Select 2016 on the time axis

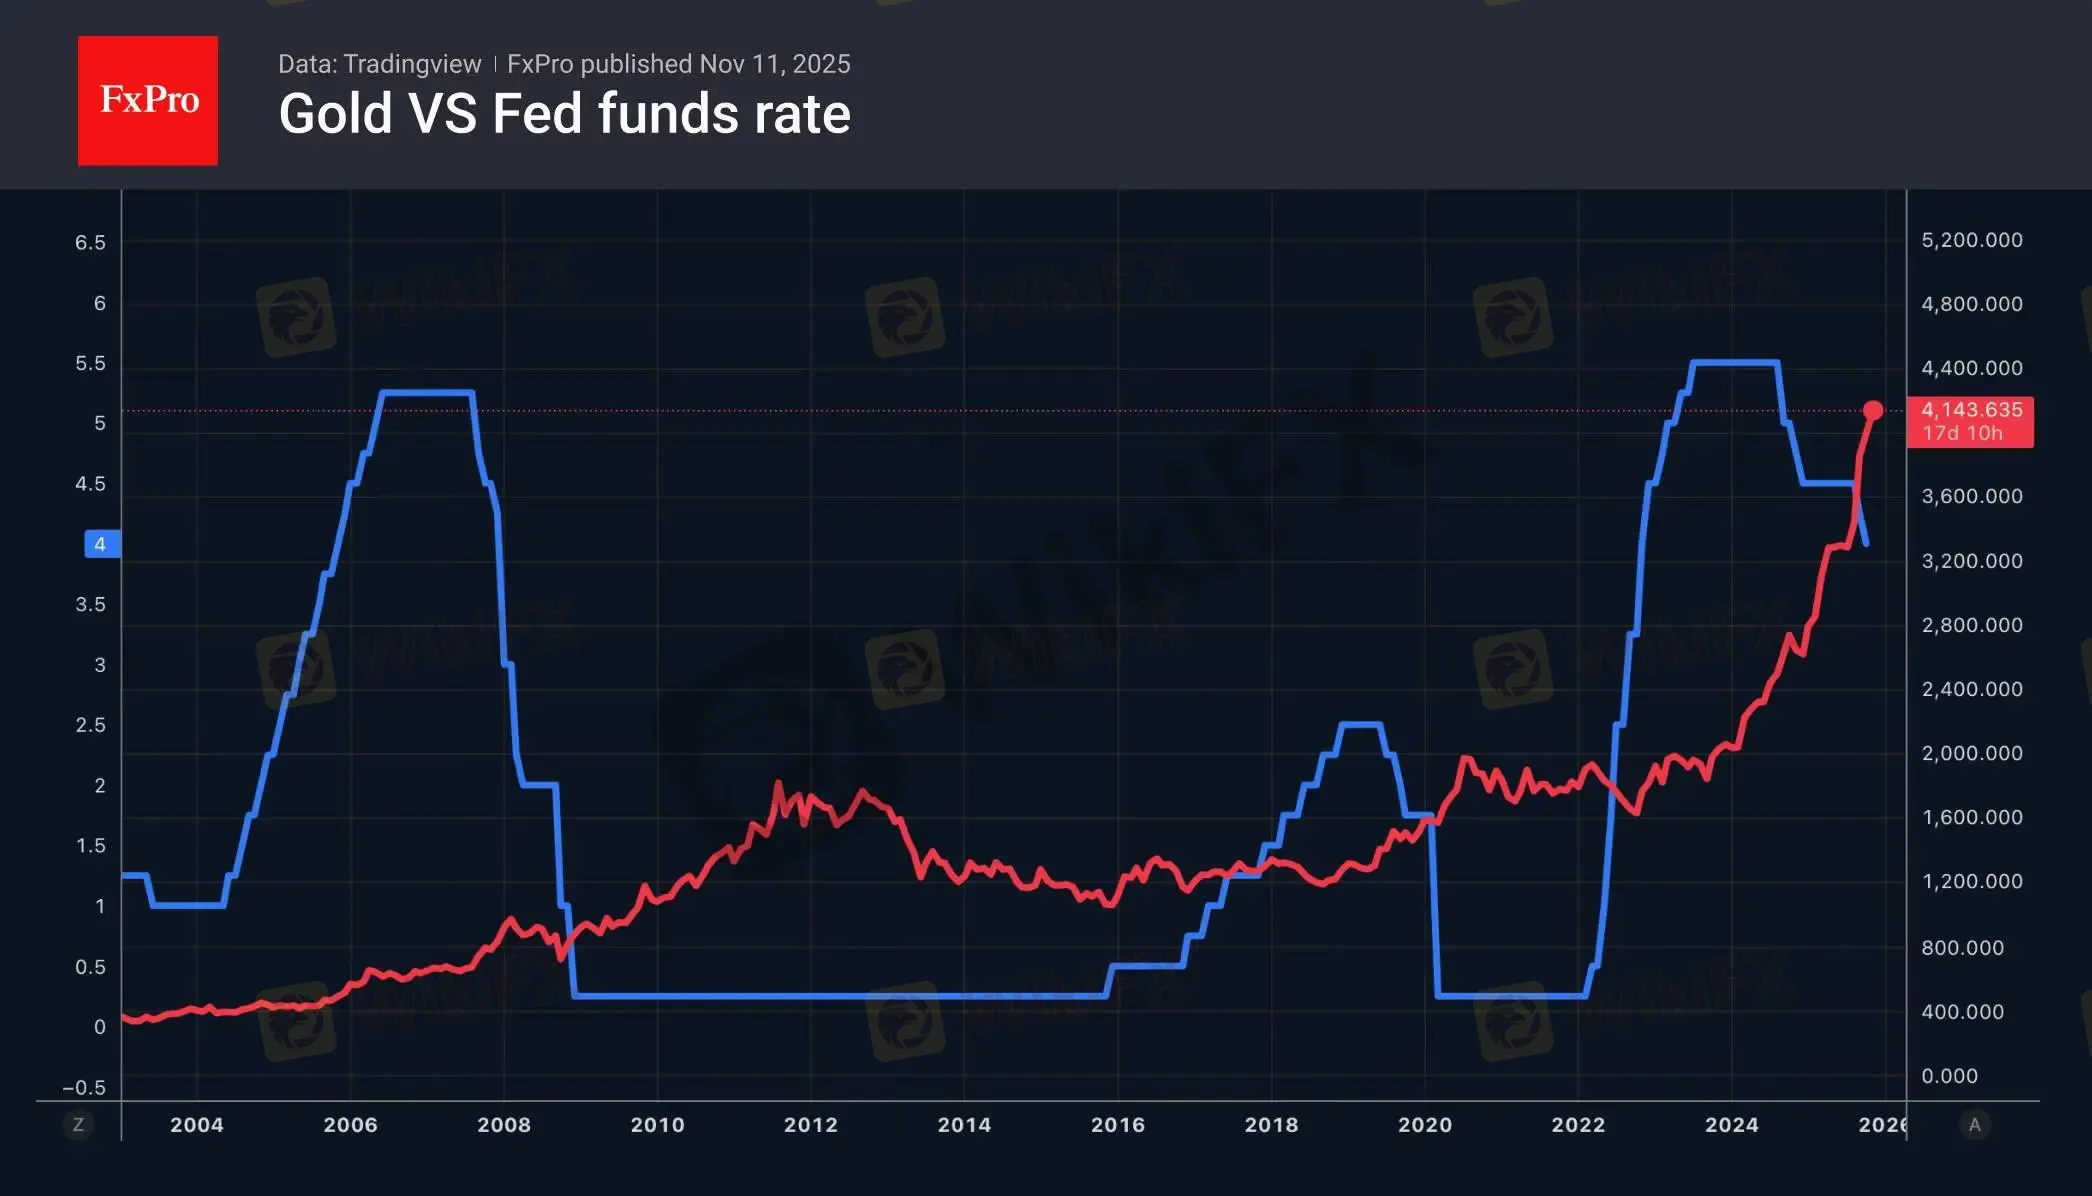coord(1118,1125)
